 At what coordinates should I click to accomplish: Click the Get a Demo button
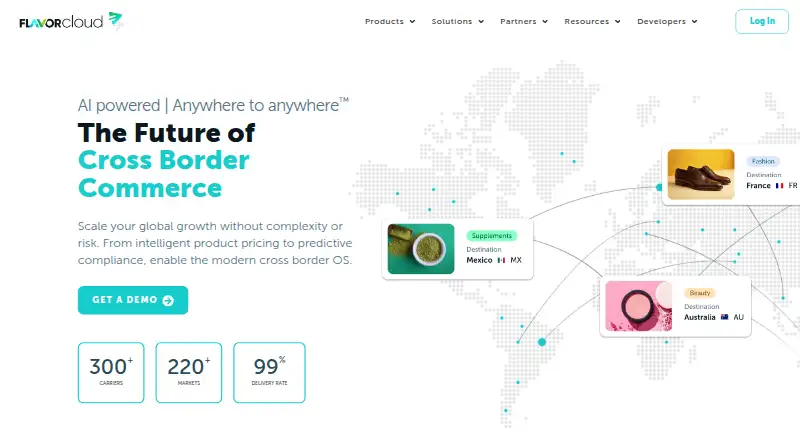[x=133, y=300]
